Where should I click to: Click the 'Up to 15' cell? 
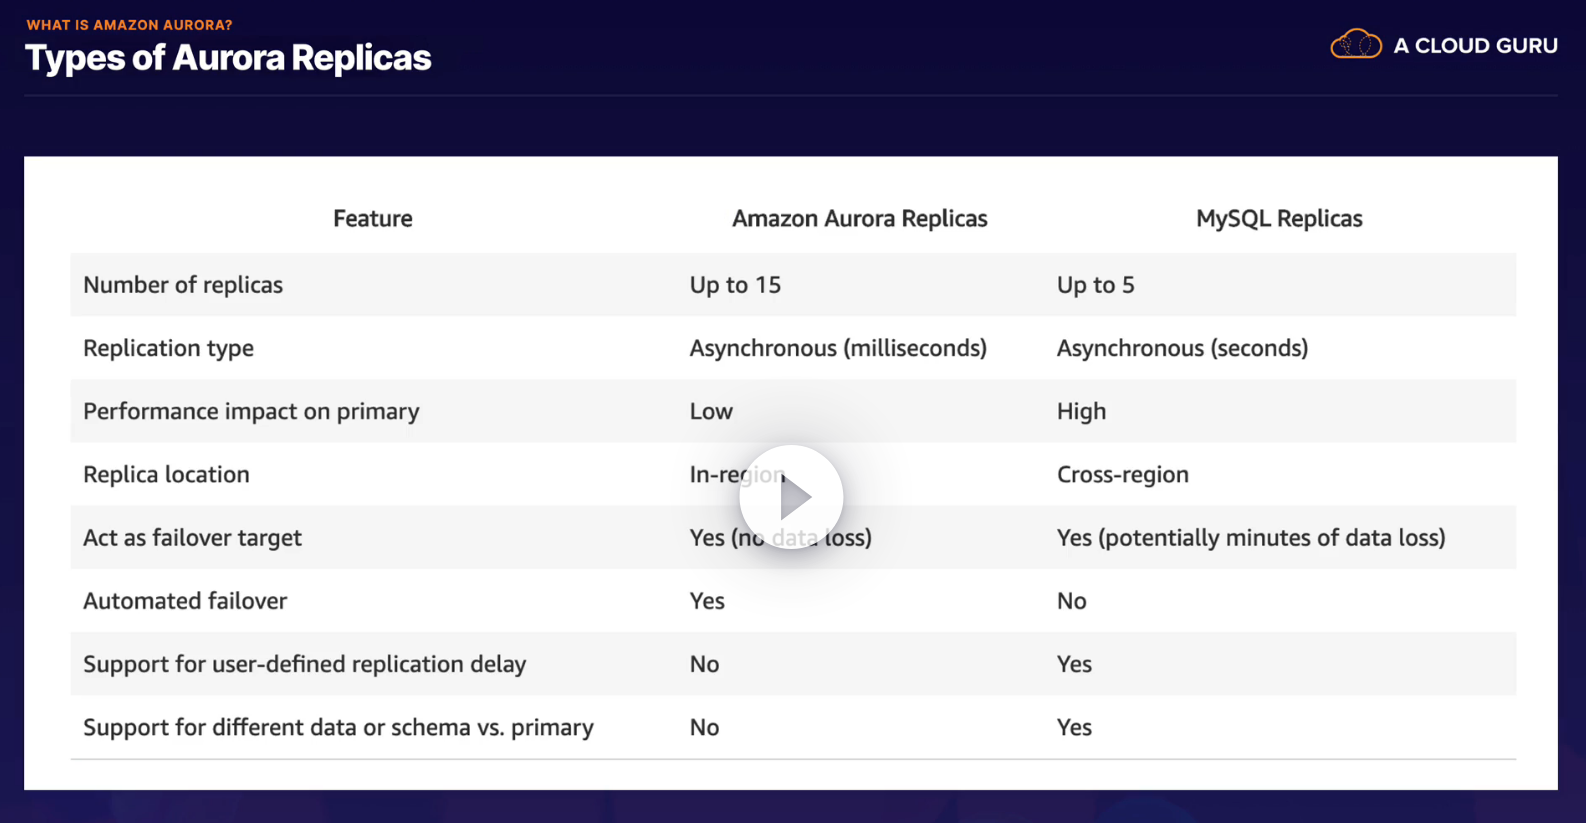pos(735,285)
